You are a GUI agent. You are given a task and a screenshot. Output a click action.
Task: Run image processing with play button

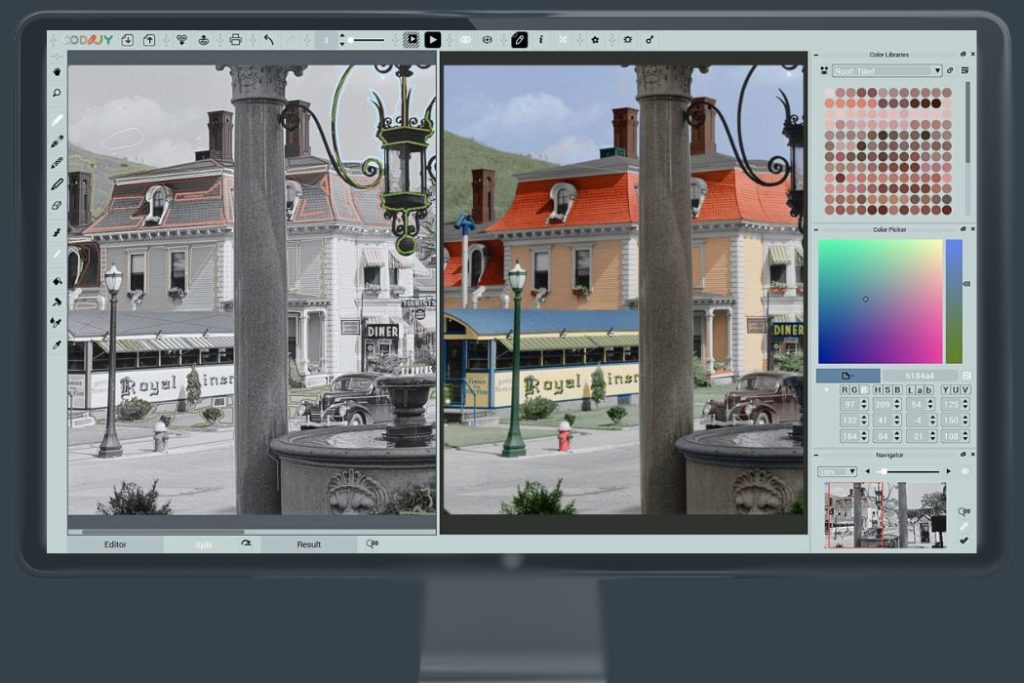click(x=432, y=40)
